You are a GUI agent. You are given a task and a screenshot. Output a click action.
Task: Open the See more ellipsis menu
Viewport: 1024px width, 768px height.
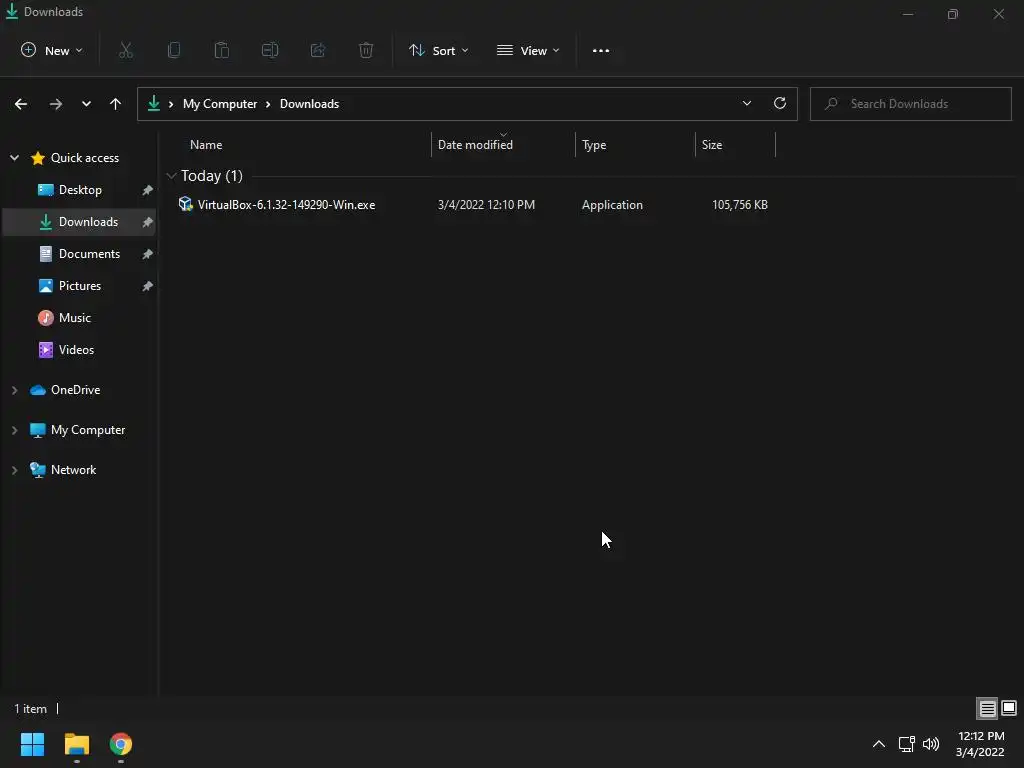click(601, 50)
